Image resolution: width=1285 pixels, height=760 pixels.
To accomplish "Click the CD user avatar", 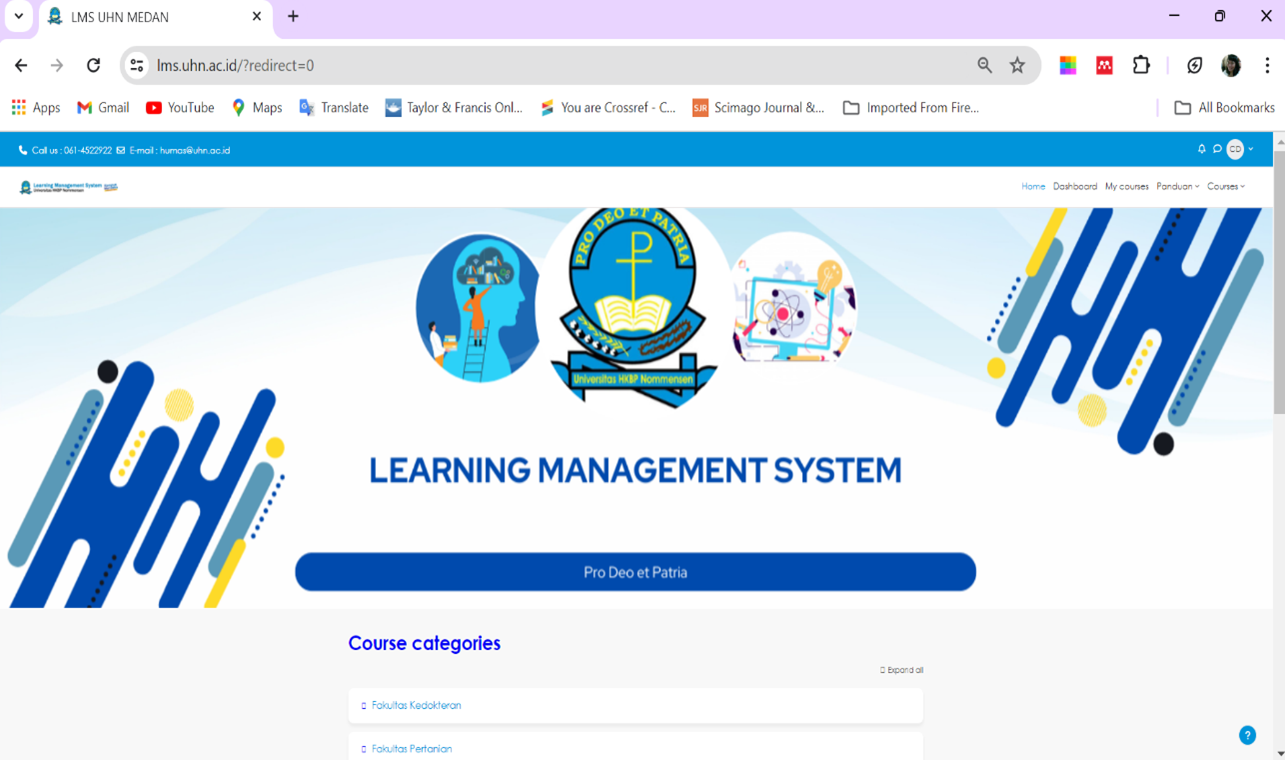I will tap(1236, 149).
